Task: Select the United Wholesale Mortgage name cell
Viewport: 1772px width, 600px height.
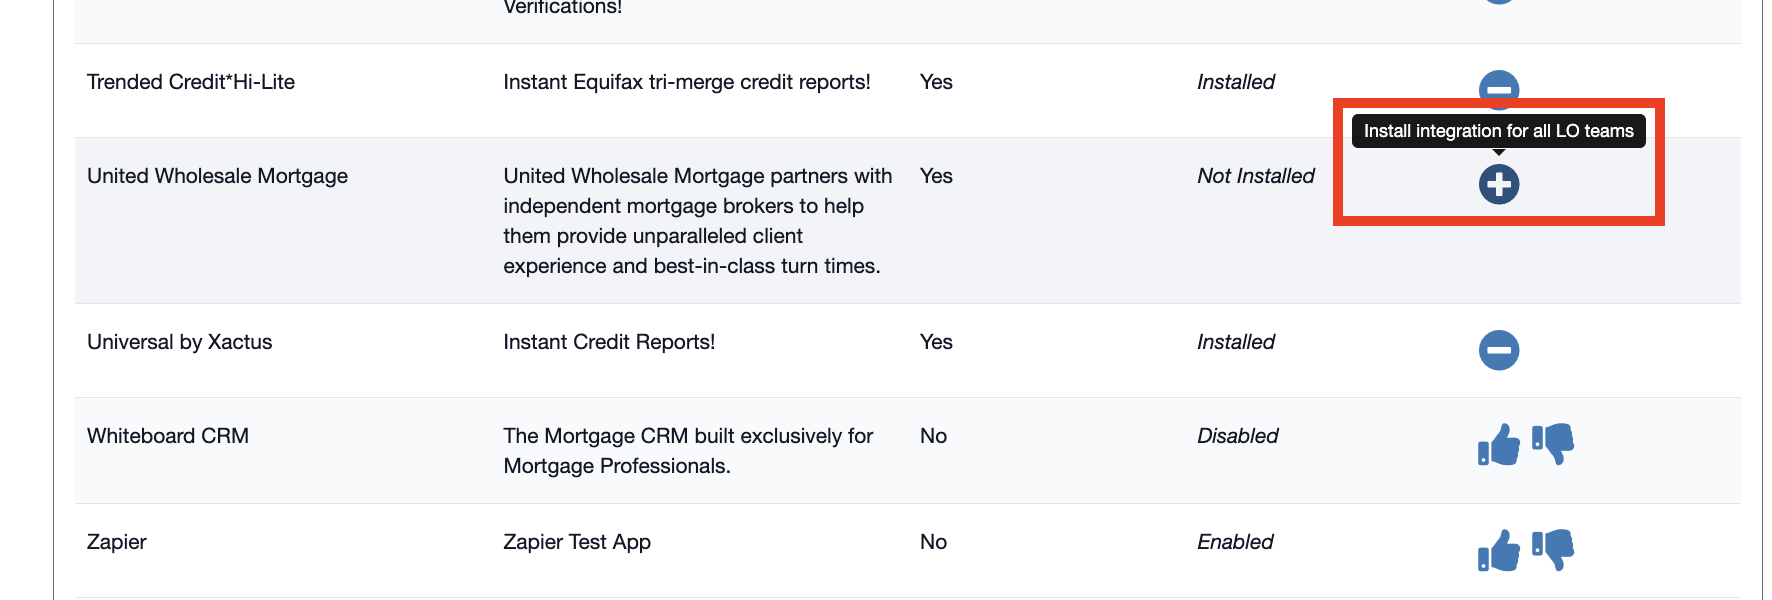Action: 217,176
